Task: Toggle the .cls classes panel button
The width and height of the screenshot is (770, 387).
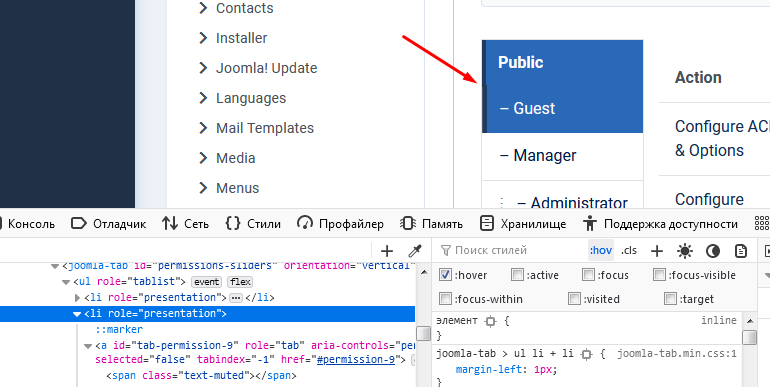Action: [629, 250]
